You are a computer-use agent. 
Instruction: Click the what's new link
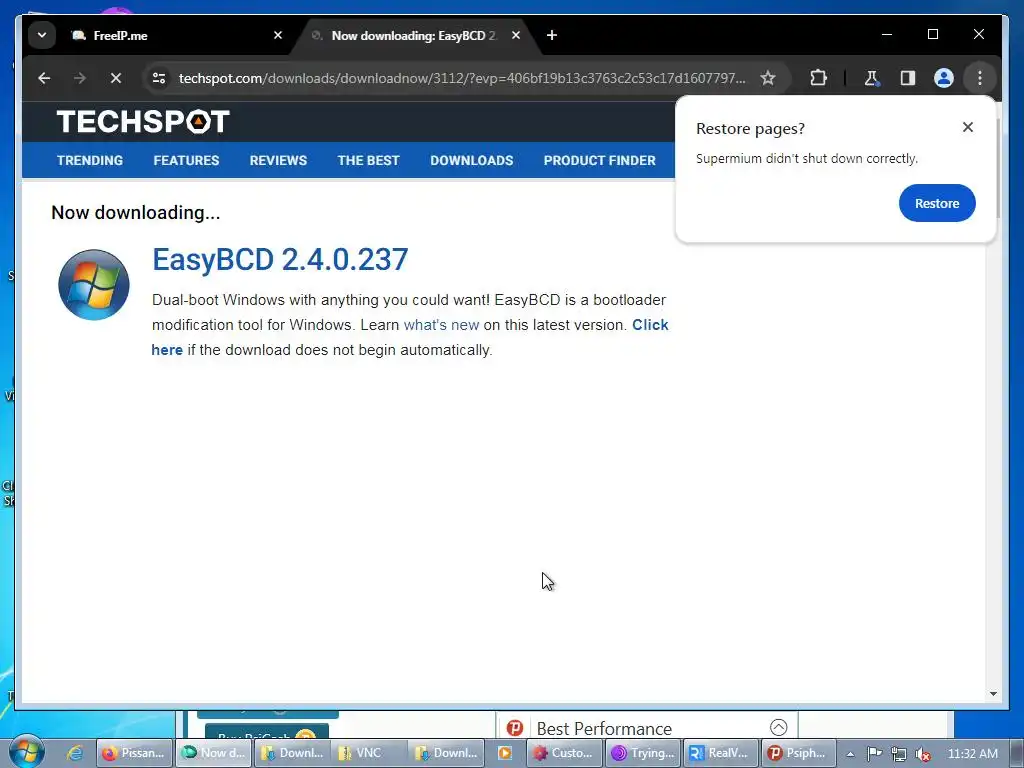[441, 325]
